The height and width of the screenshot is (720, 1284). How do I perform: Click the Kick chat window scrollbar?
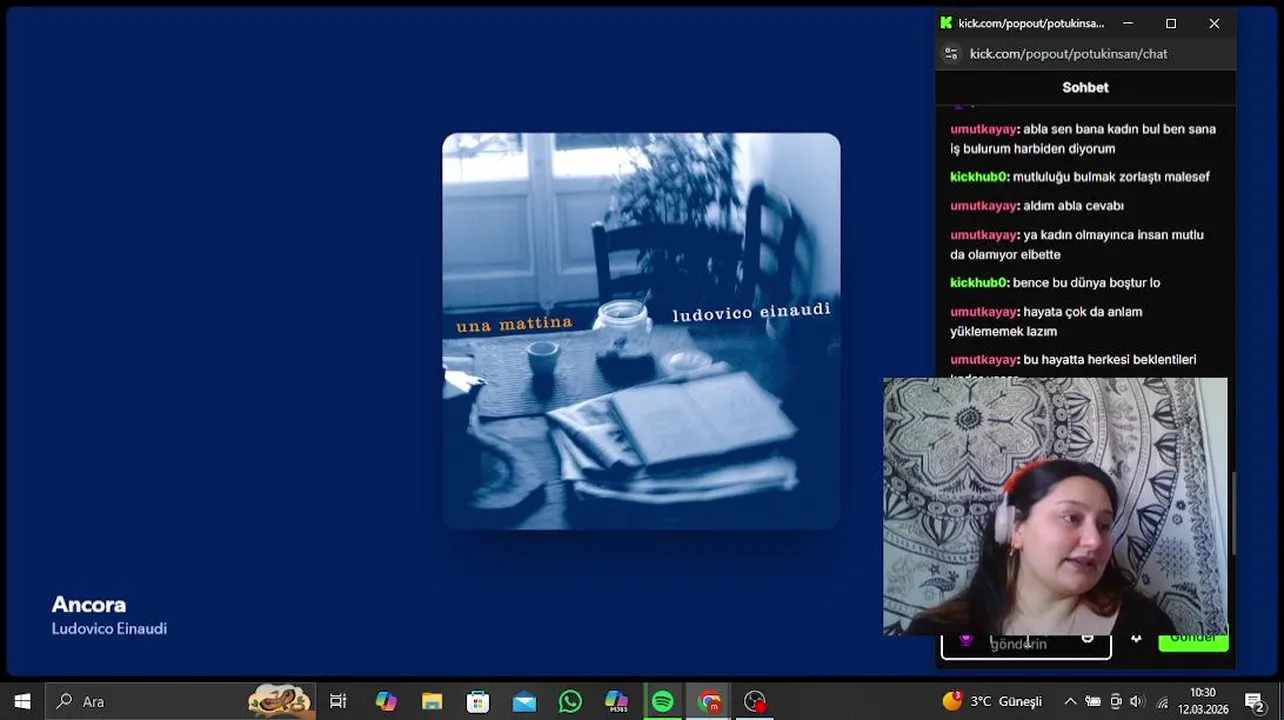click(x=1232, y=512)
